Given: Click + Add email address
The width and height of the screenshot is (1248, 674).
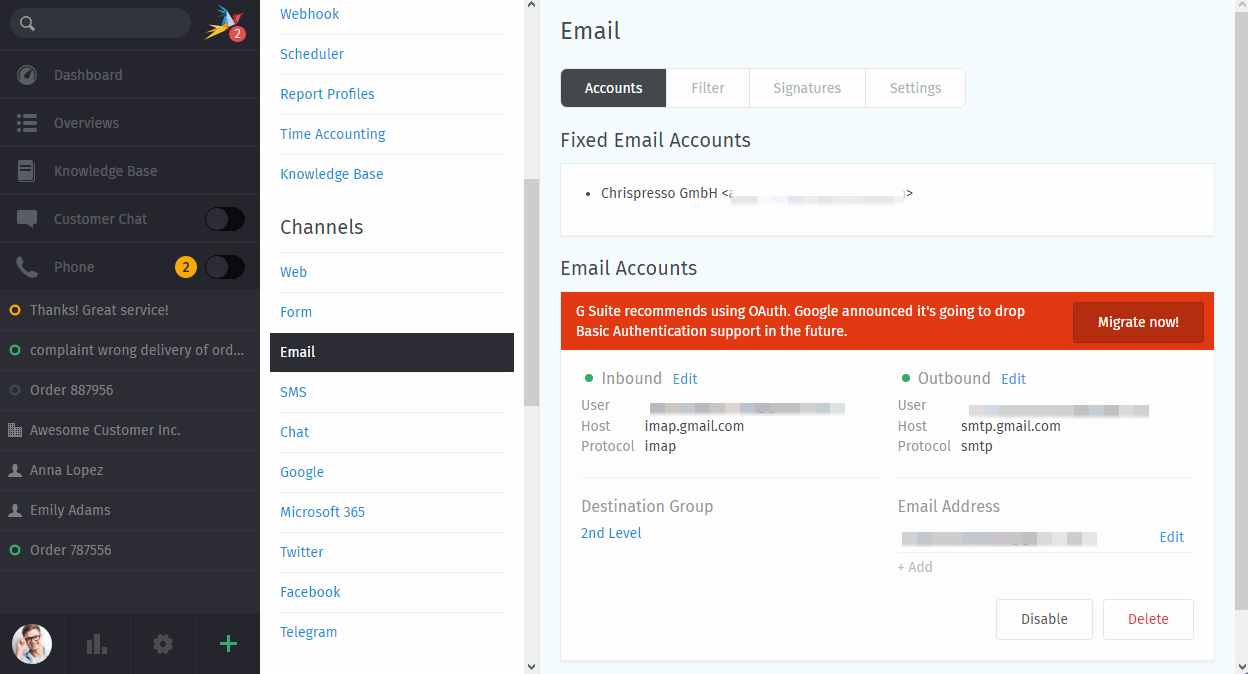Looking at the screenshot, I should (x=915, y=567).
